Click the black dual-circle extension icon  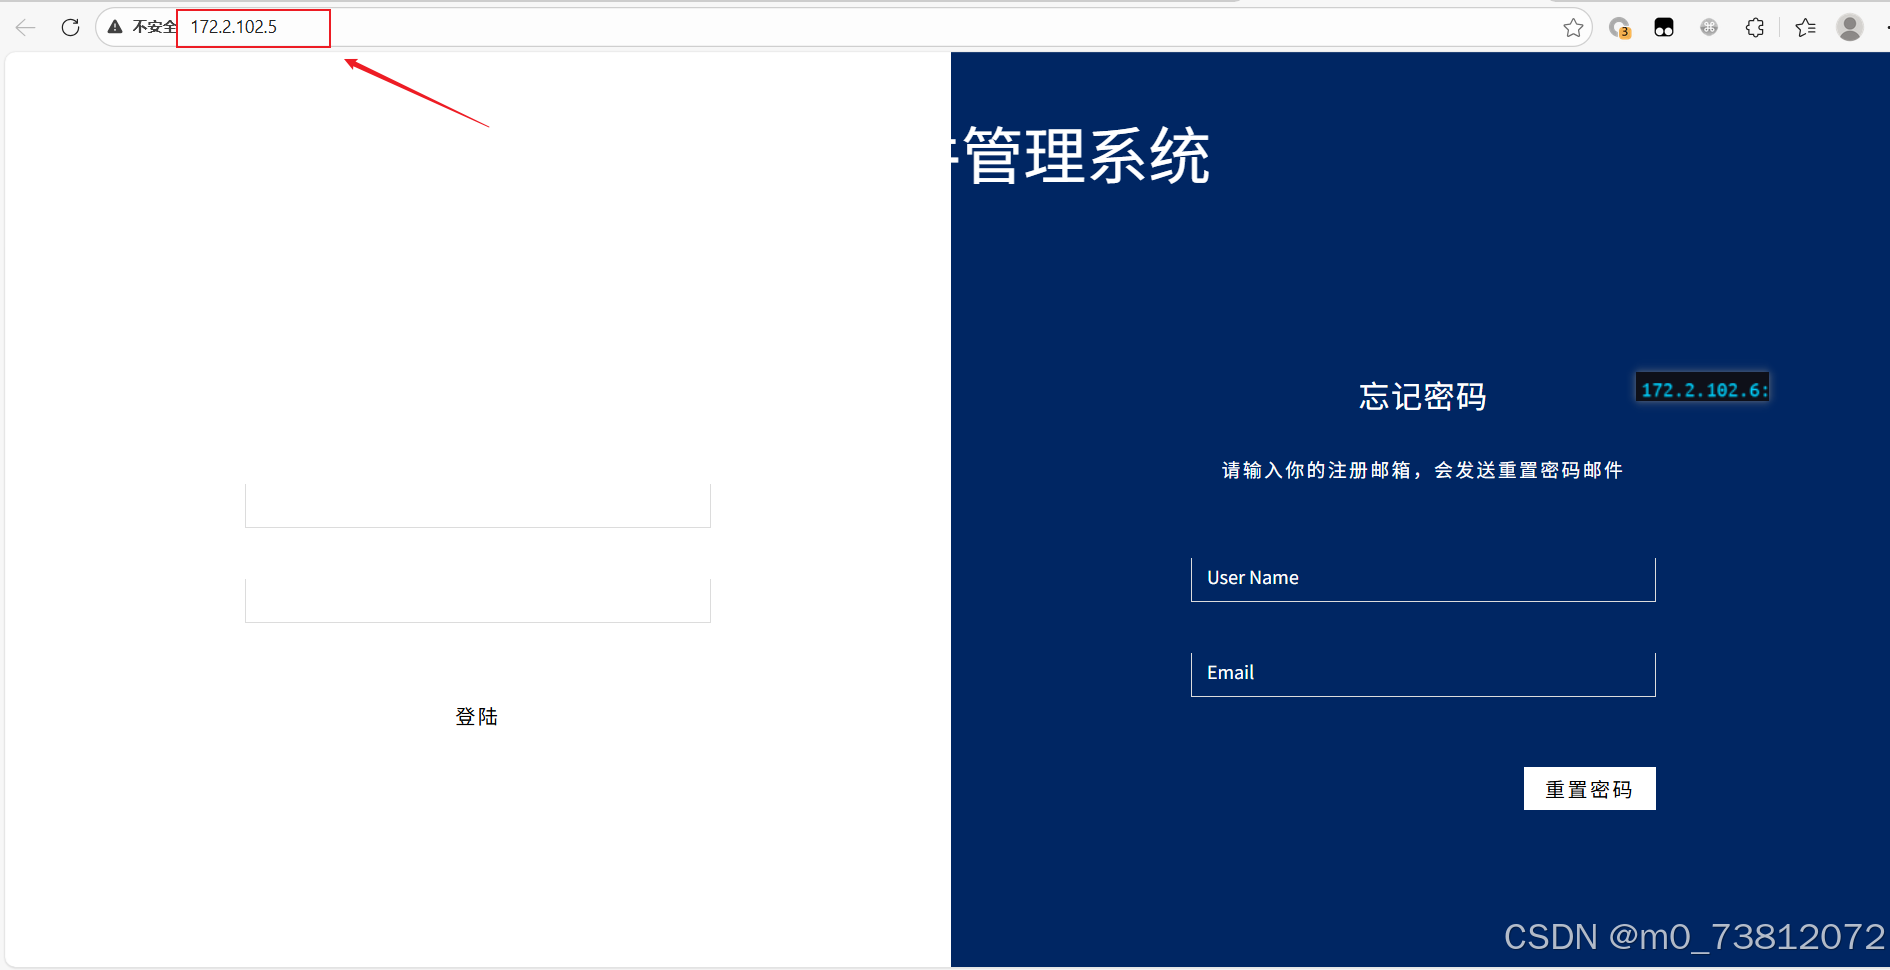tap(1663, 27)
